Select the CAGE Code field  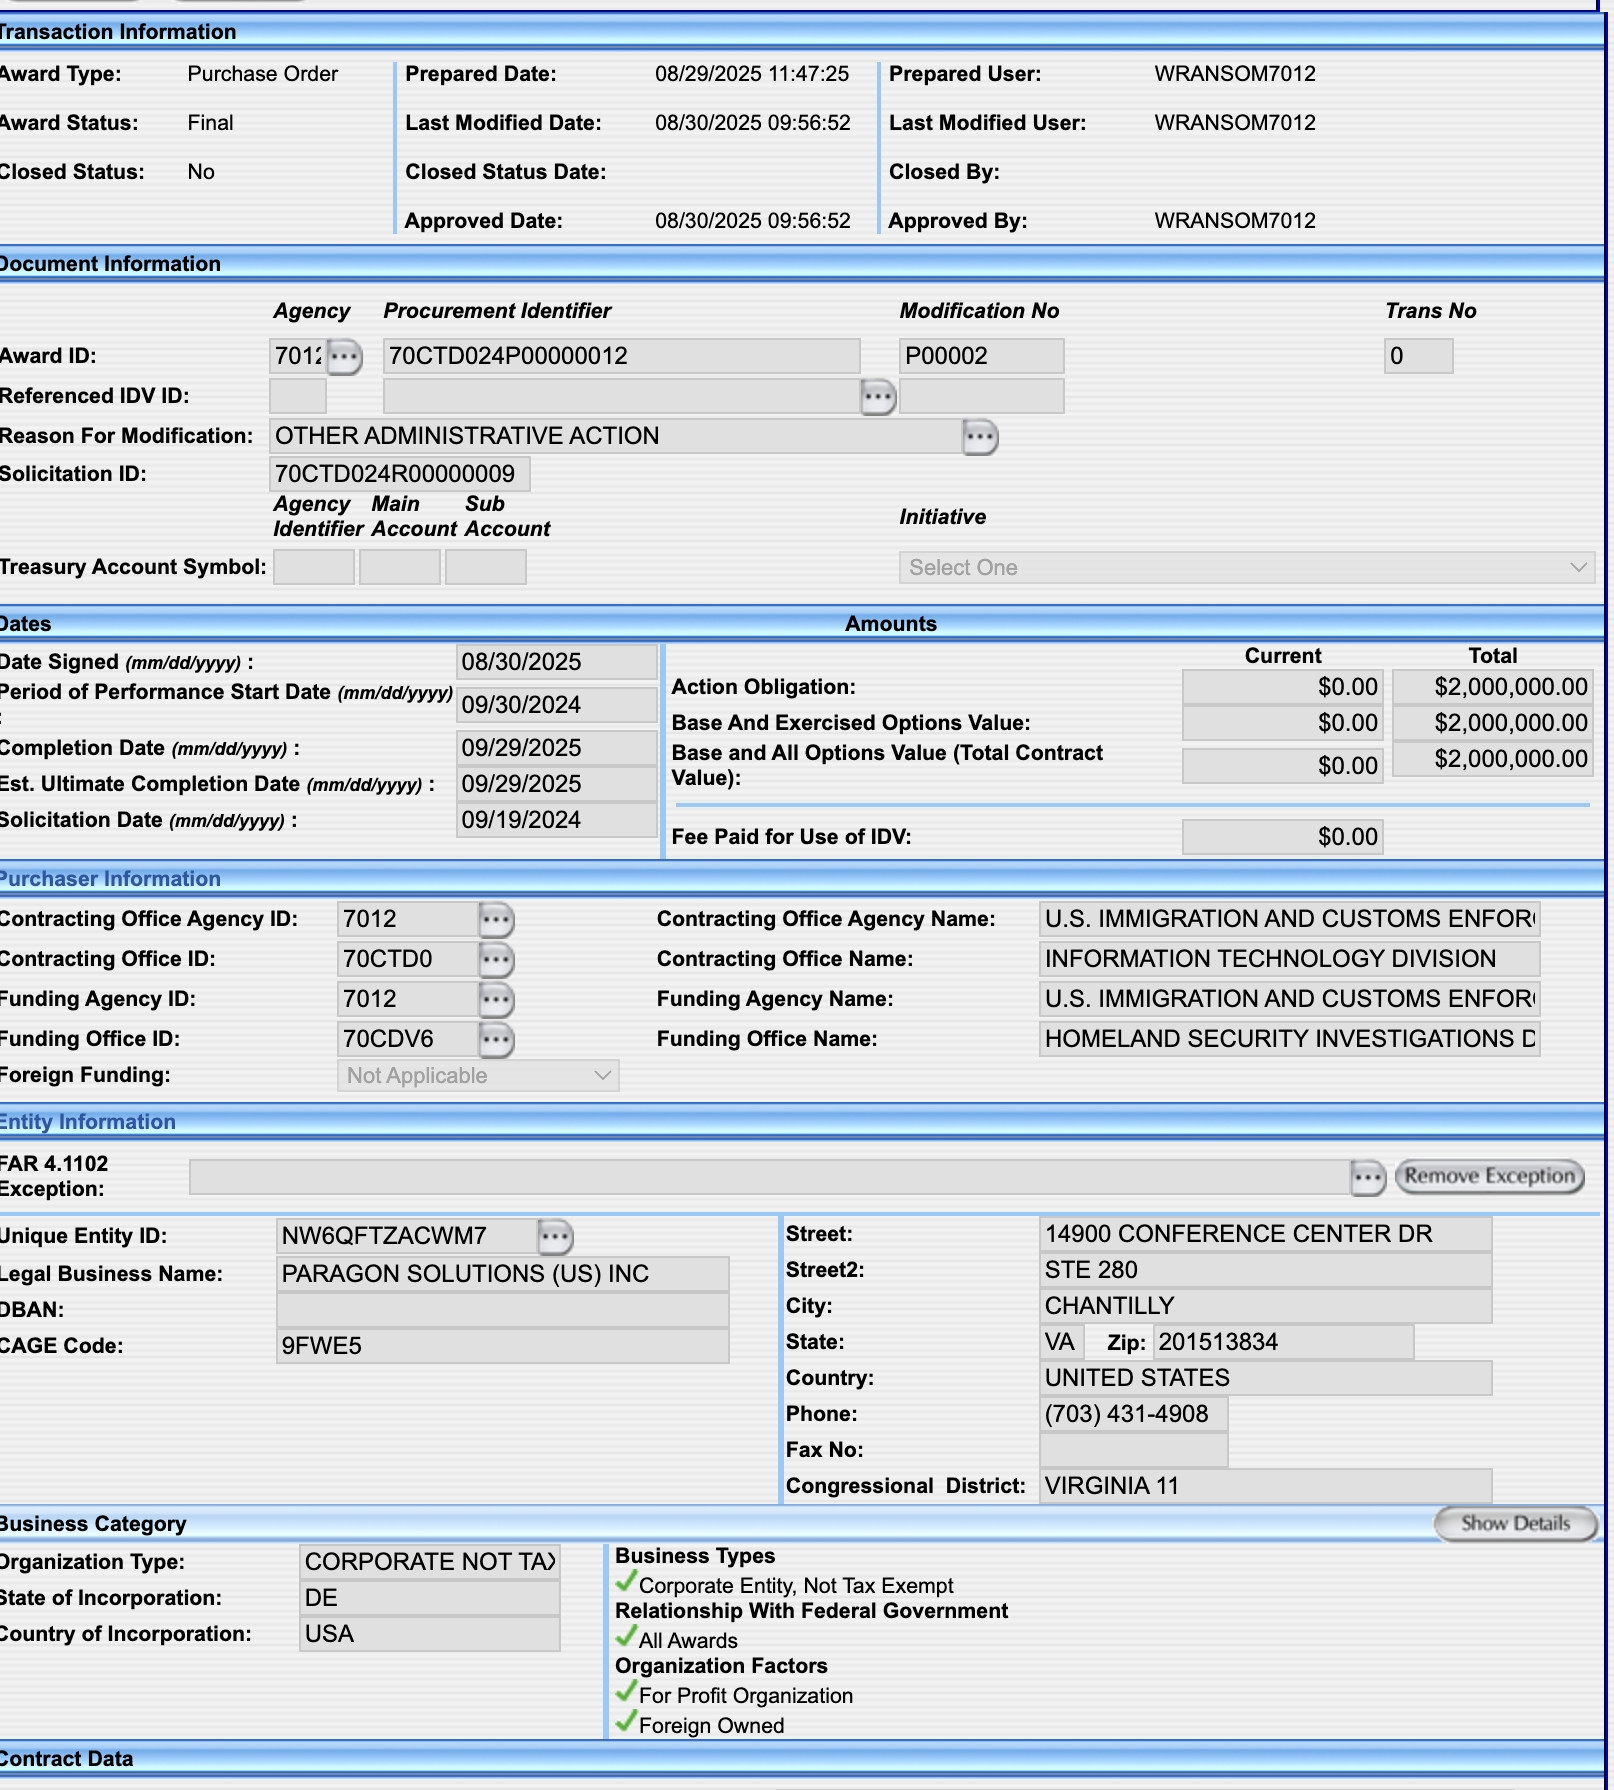click(x=503, y=1346)
